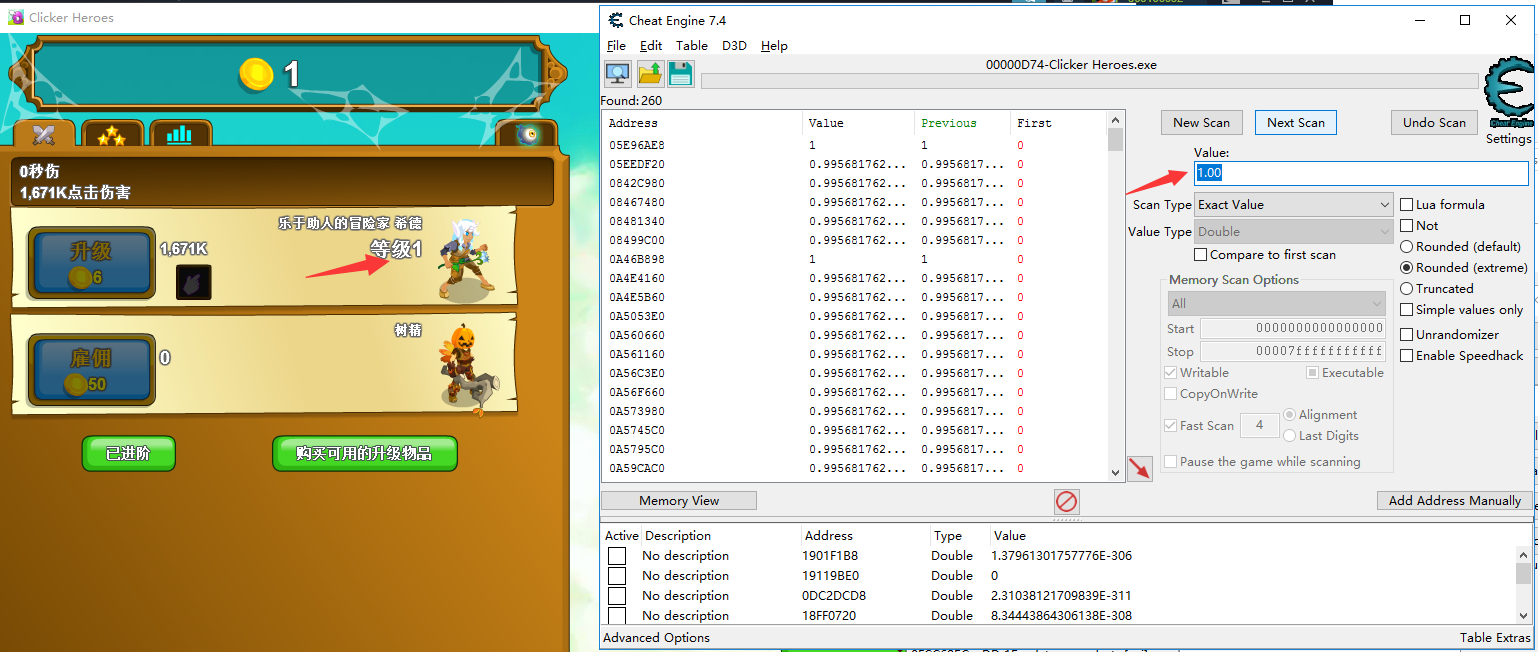Click the blue 雇佣 hire button

point(91,370)
